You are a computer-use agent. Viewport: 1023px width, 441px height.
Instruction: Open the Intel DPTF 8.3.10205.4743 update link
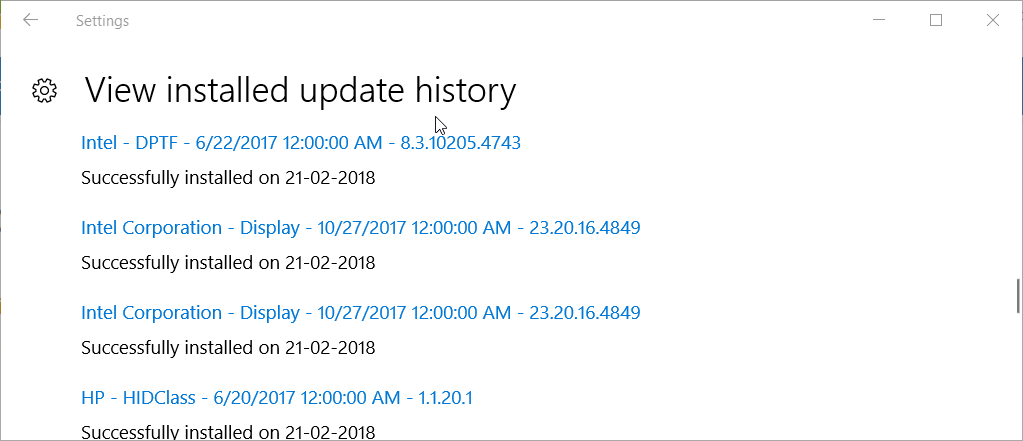[x=300, y=143]
